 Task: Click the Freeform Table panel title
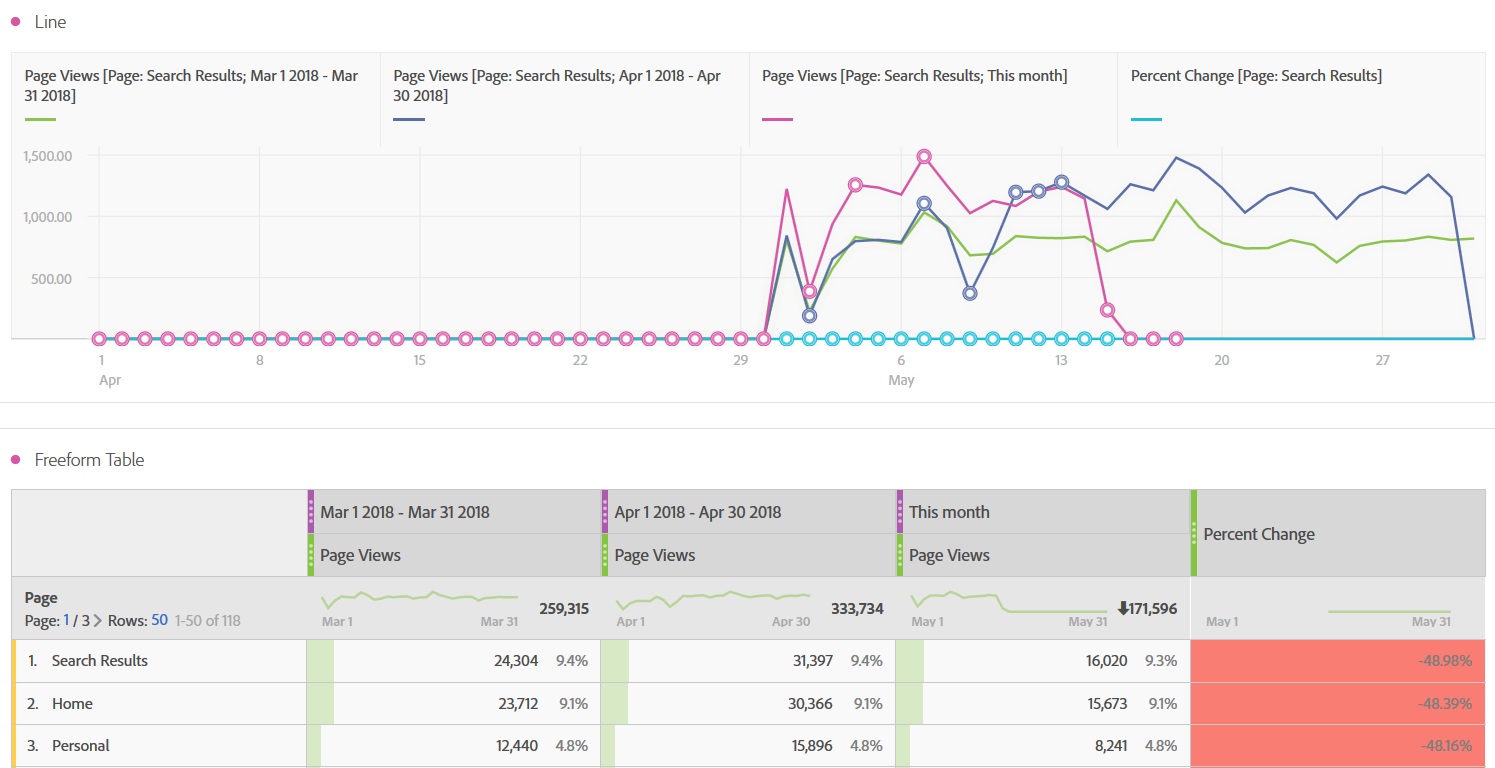click(89, 460)
